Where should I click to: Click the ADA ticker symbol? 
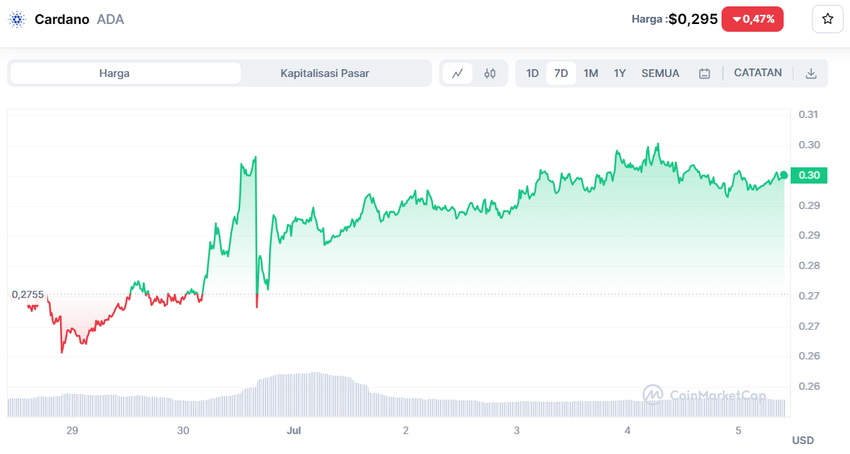(x=111, y=20)
